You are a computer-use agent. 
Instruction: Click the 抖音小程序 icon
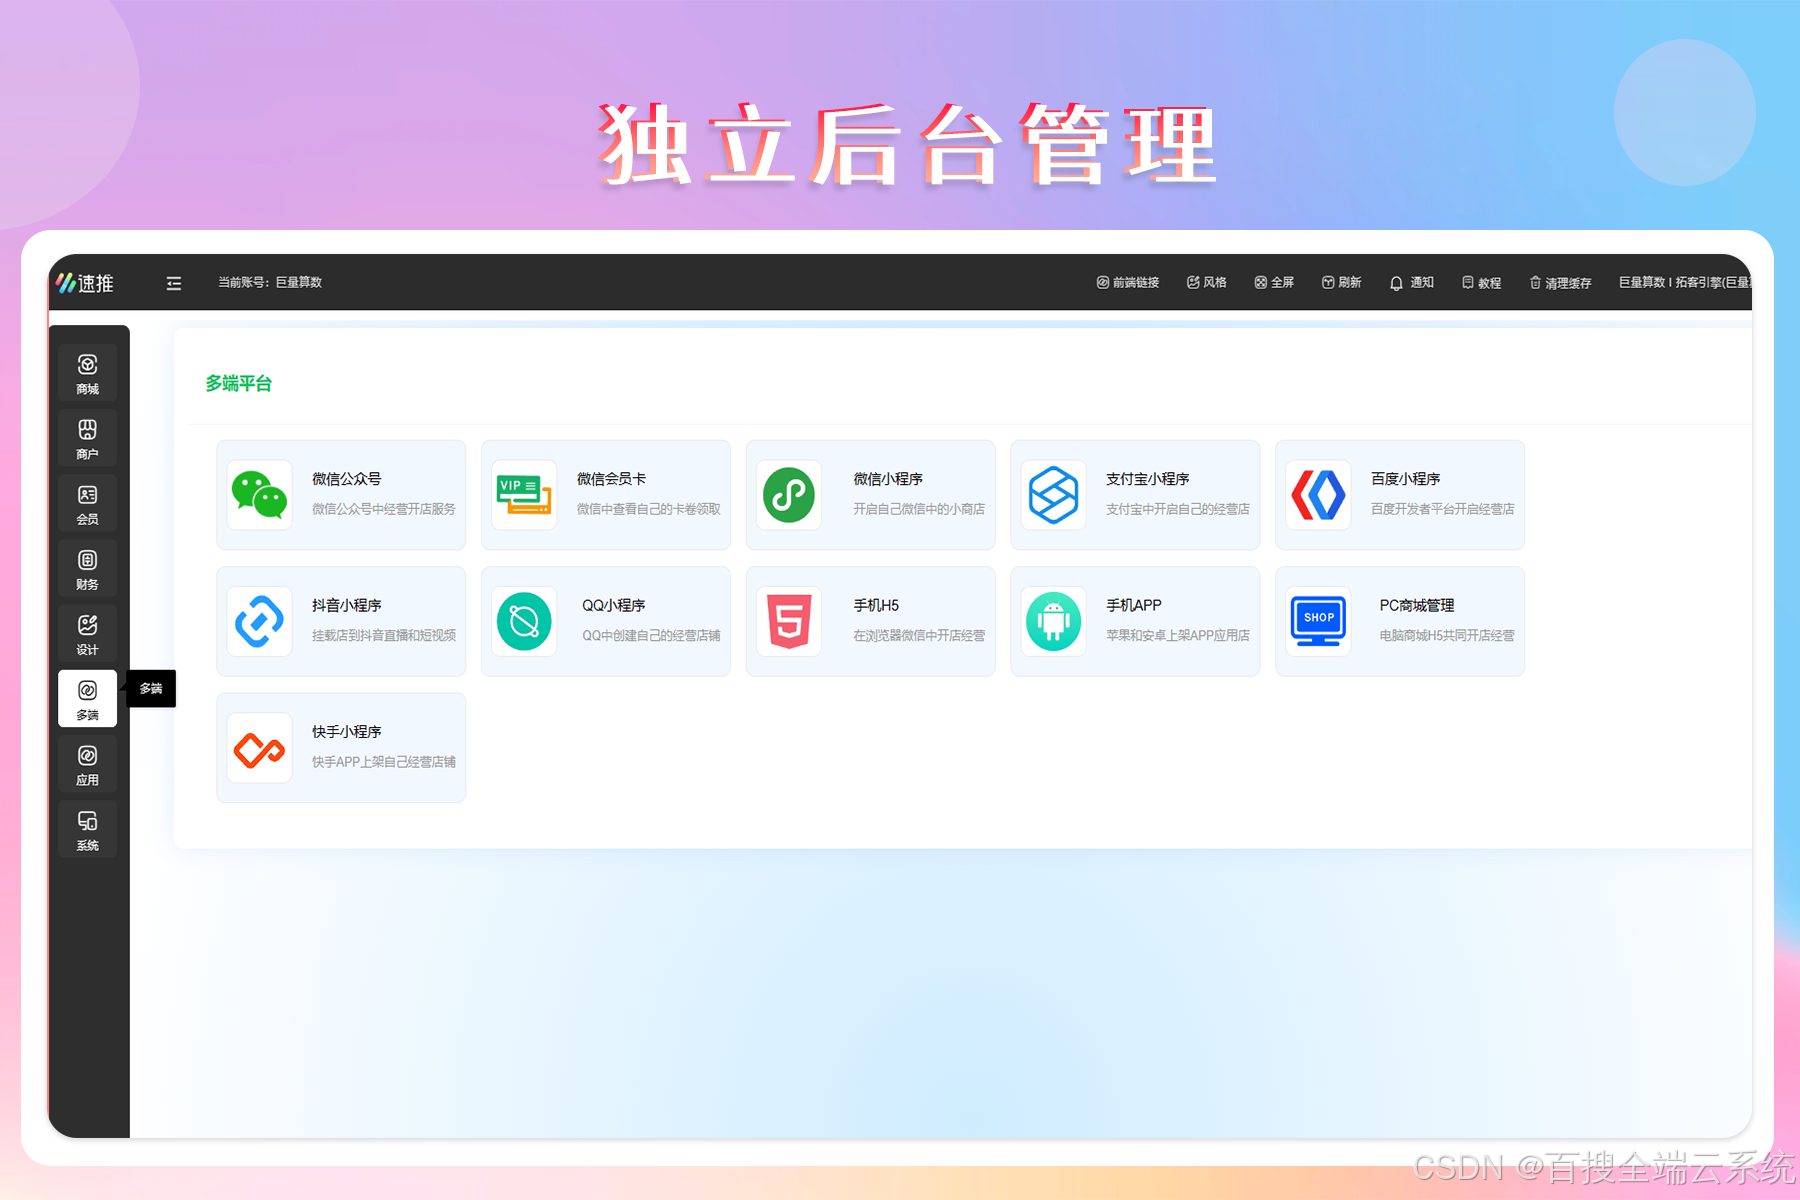click(260, 621)
